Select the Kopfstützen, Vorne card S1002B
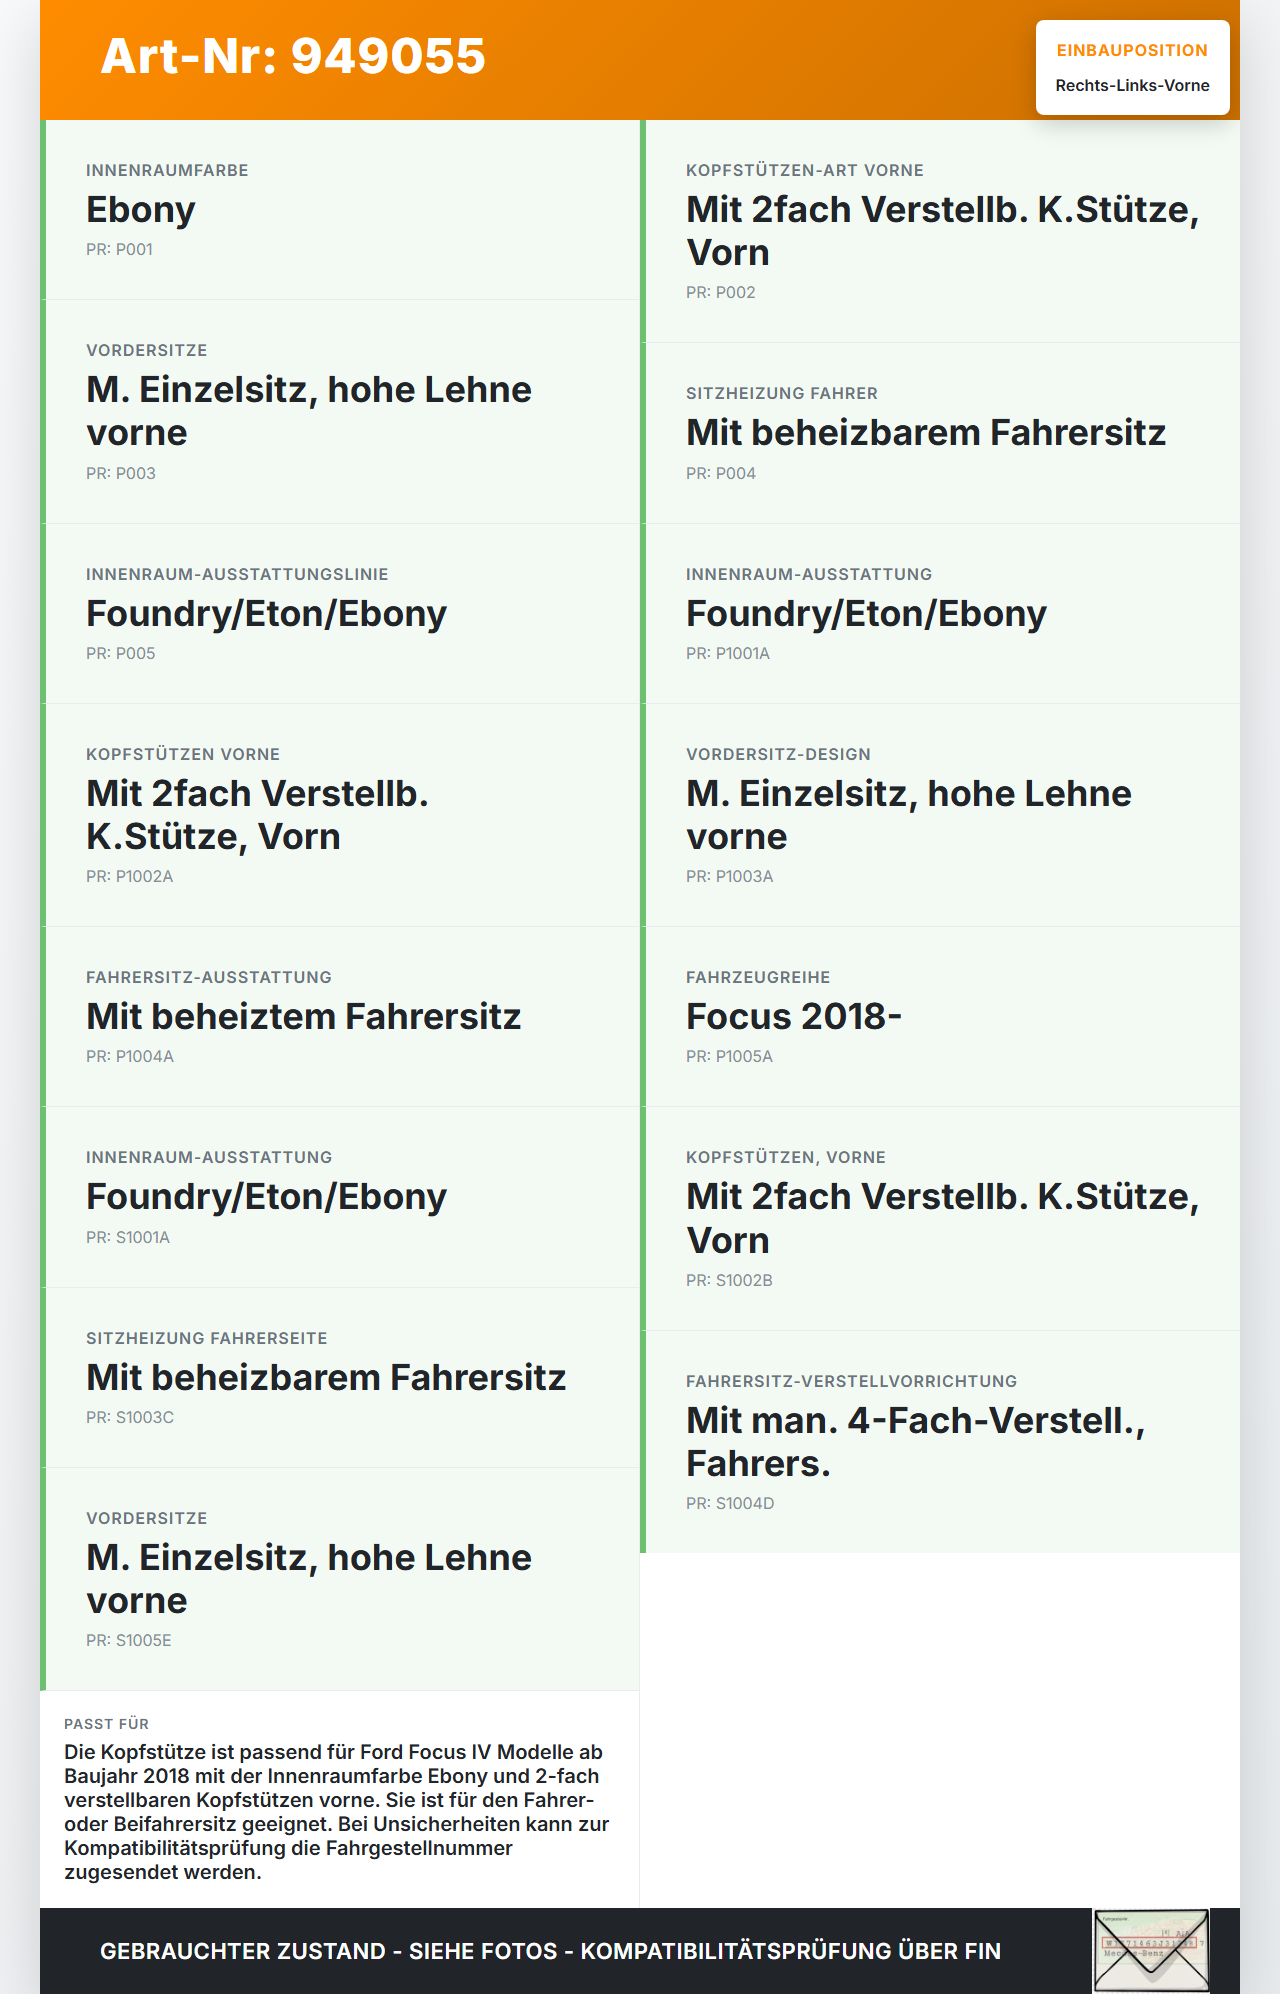This screenshot has width=1280, height=1995. coord(940,1219)
